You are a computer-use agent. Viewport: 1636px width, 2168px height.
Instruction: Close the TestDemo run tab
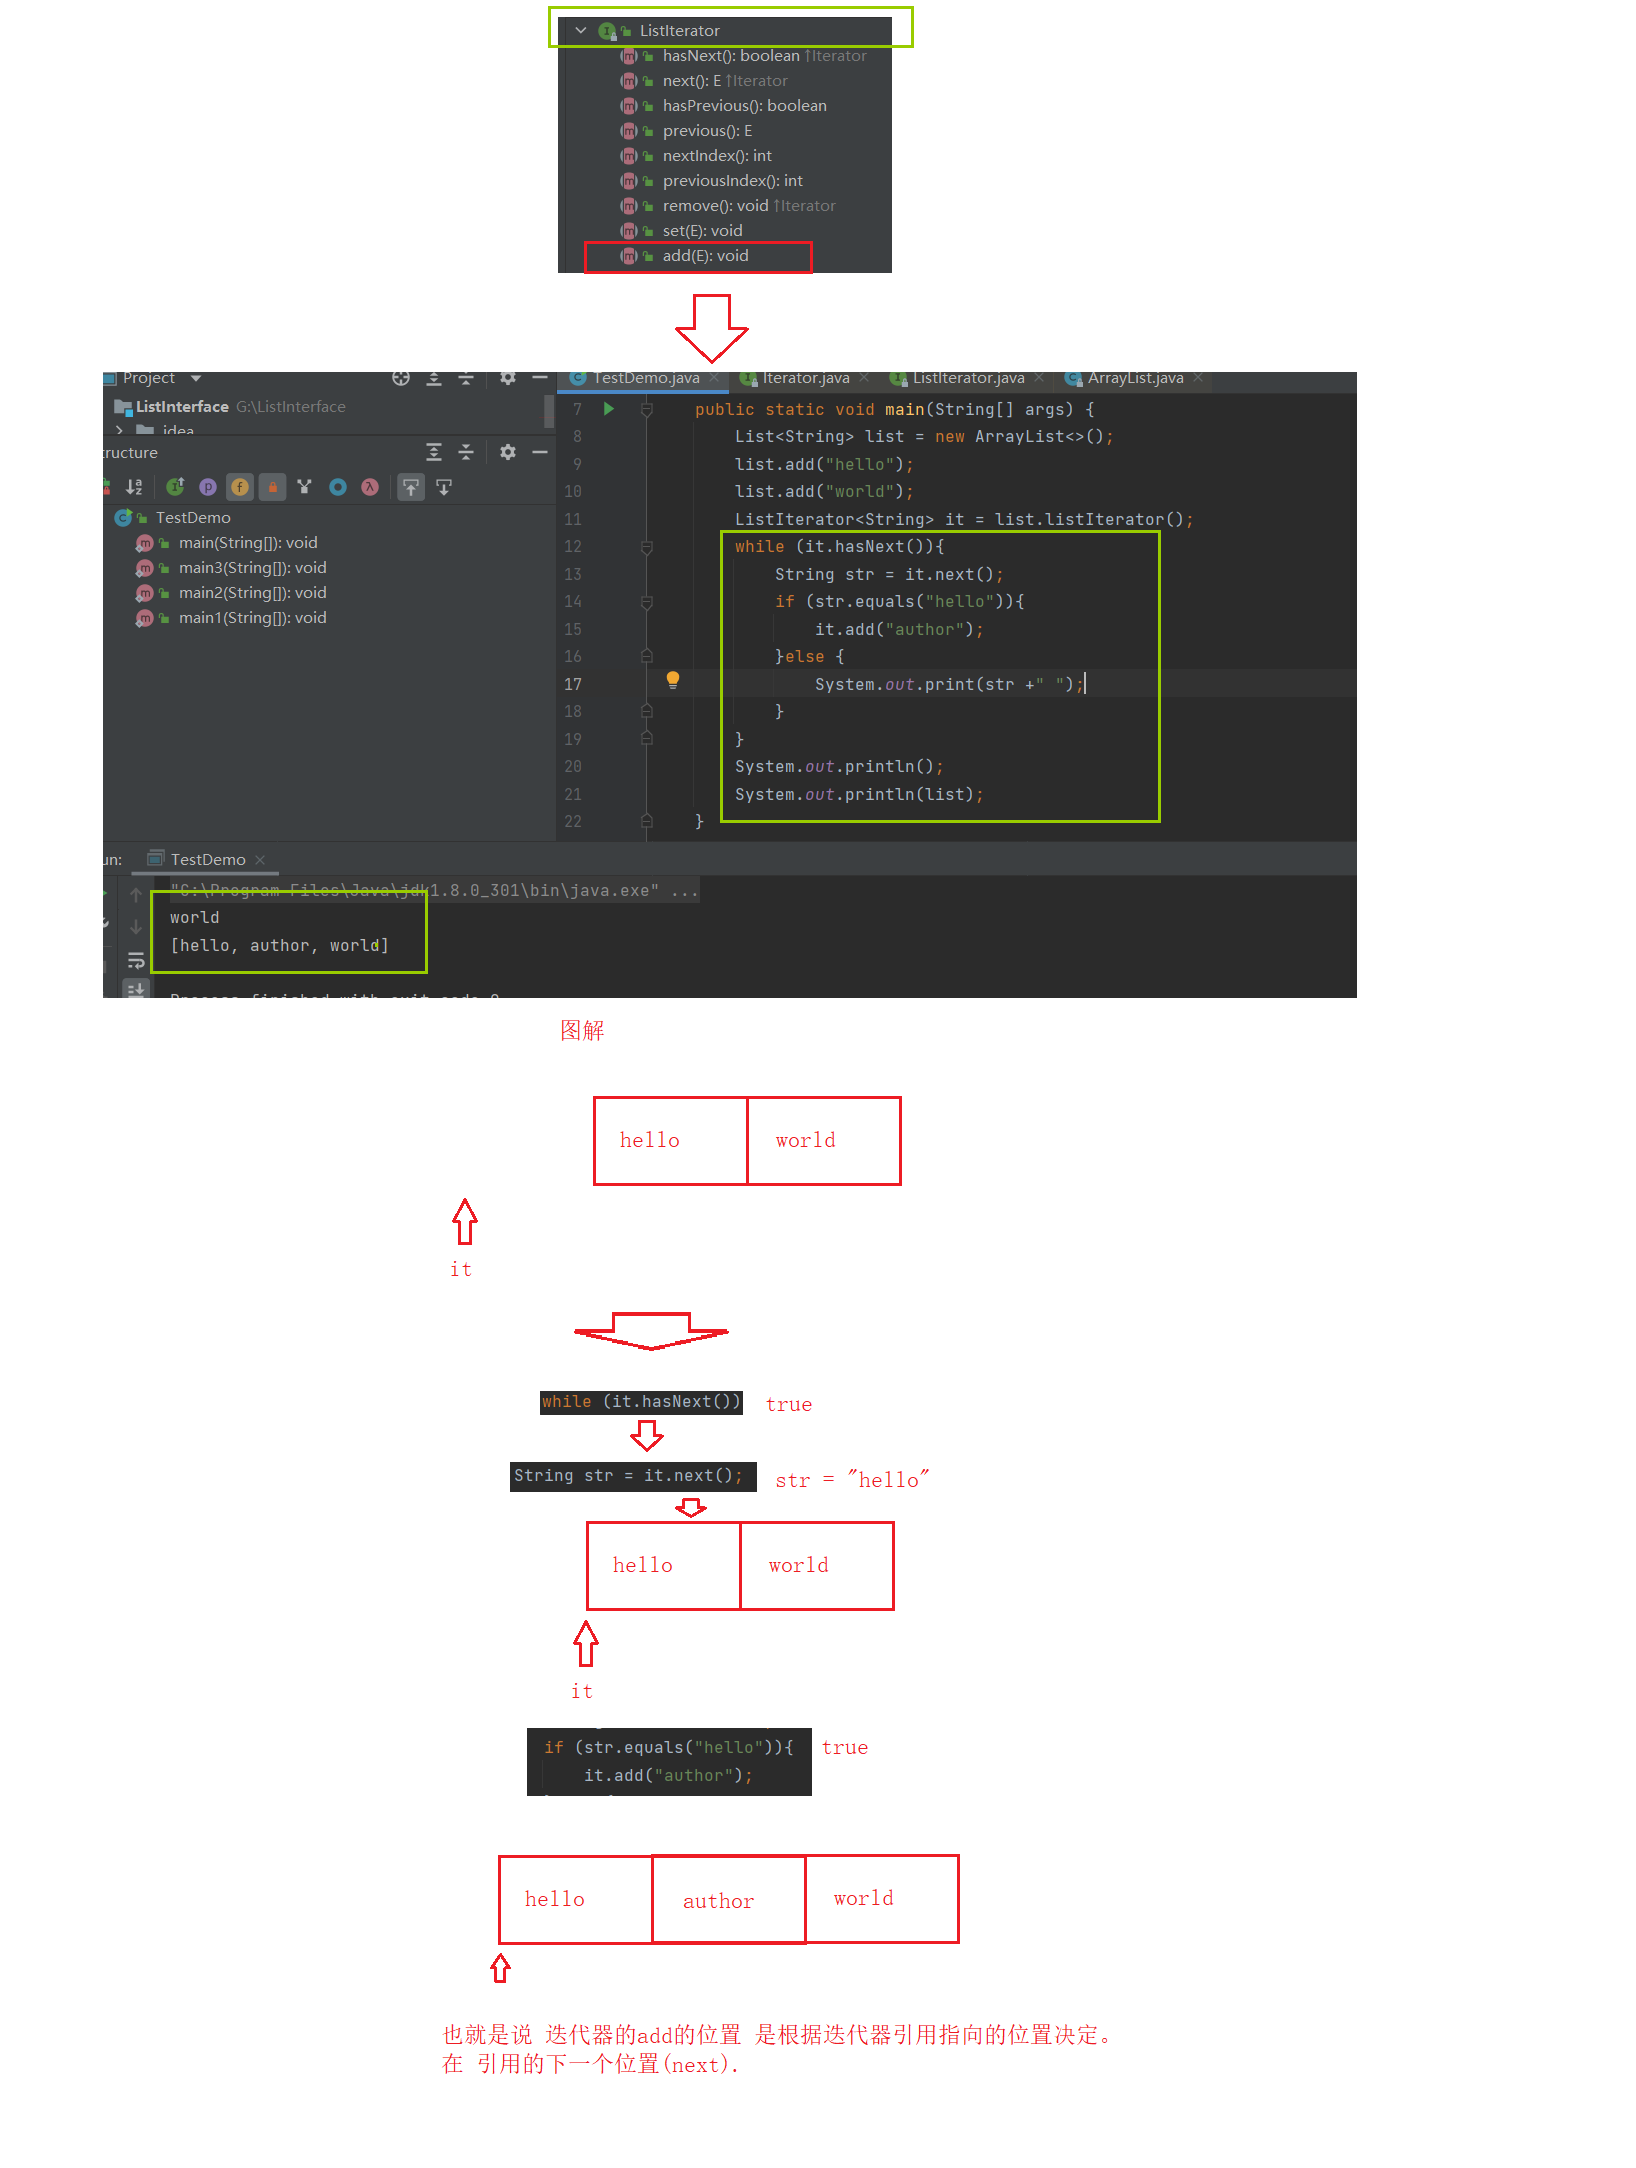(x=260, y=860)
